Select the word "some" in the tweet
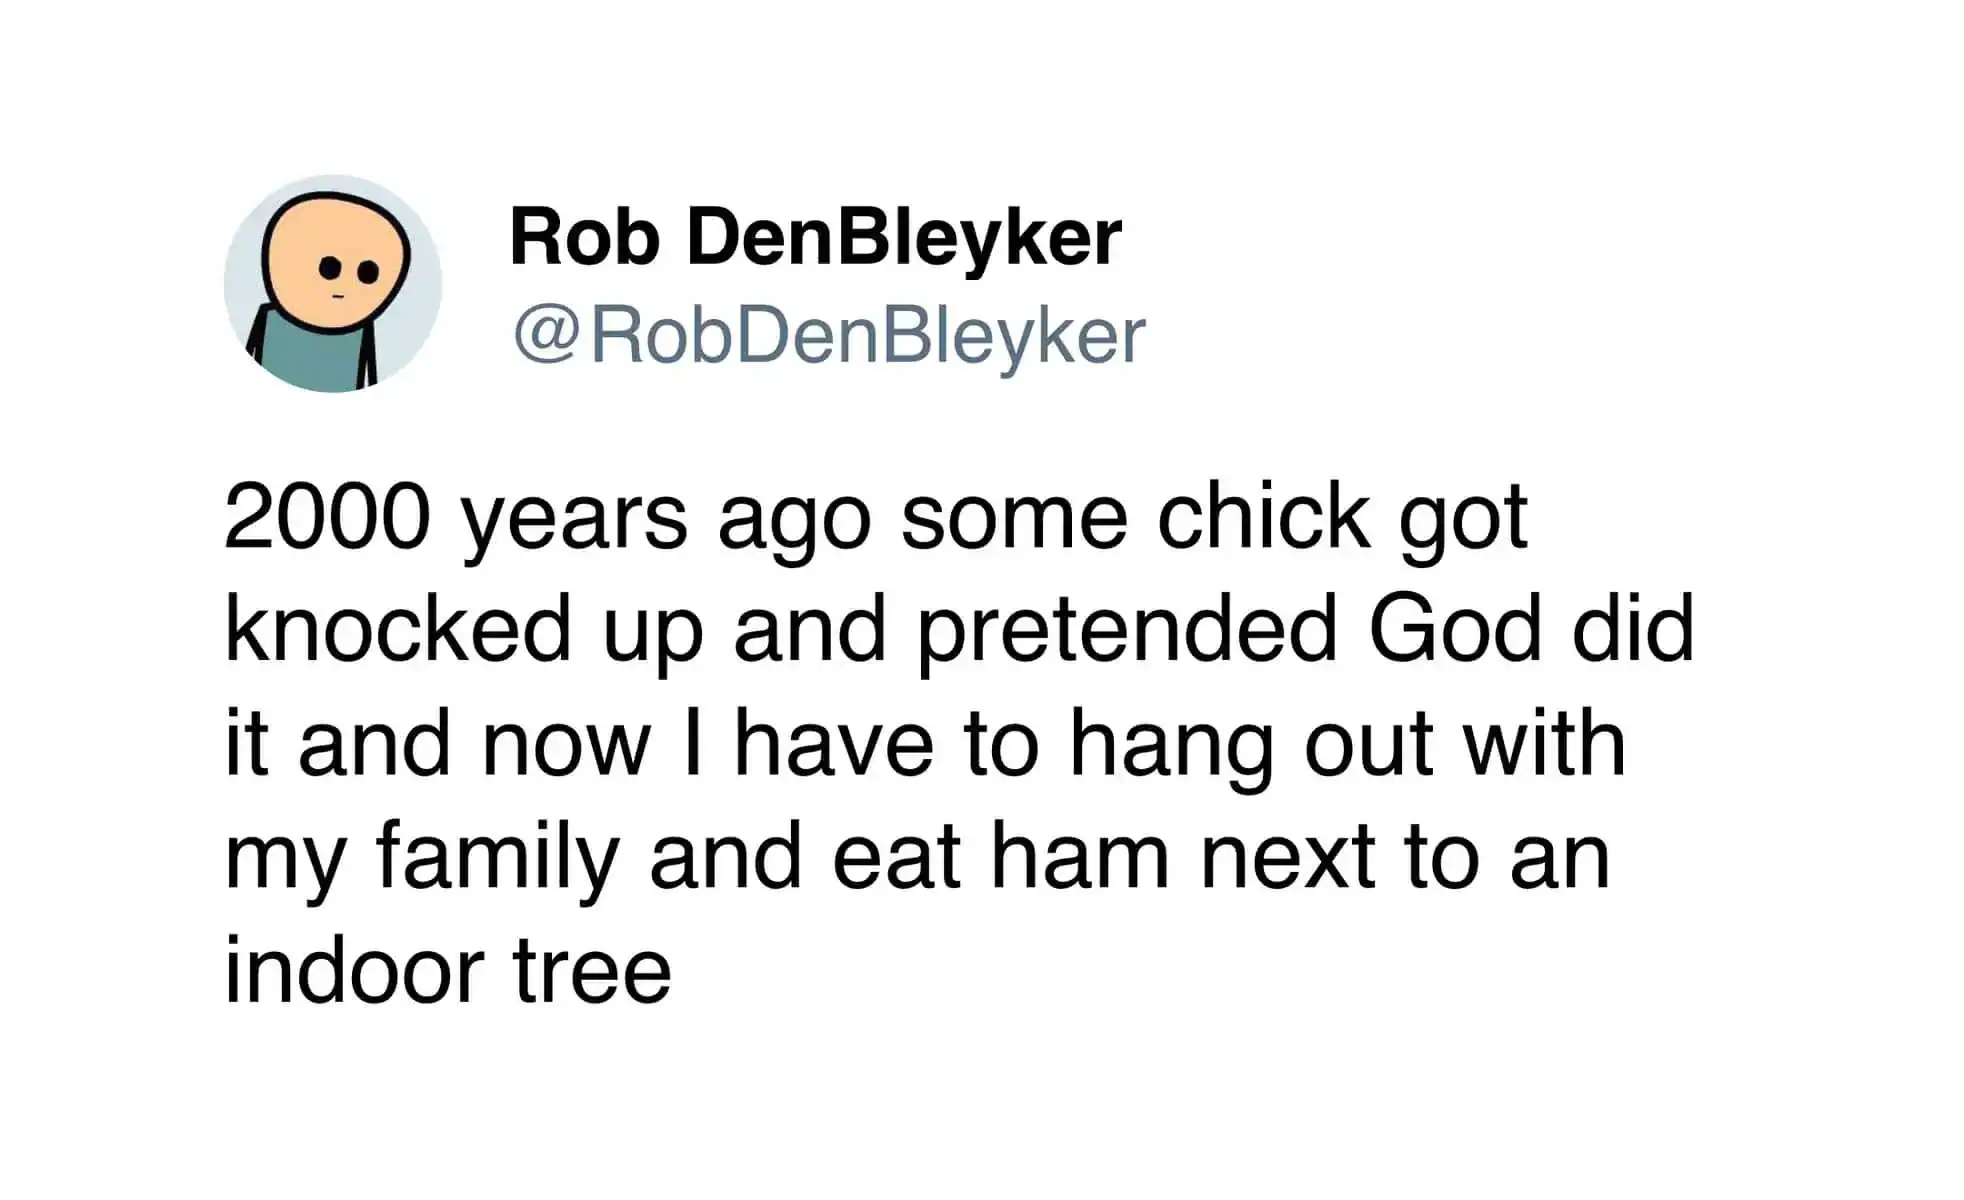Screen dimensions: 1964x1200 [1014, 518]
